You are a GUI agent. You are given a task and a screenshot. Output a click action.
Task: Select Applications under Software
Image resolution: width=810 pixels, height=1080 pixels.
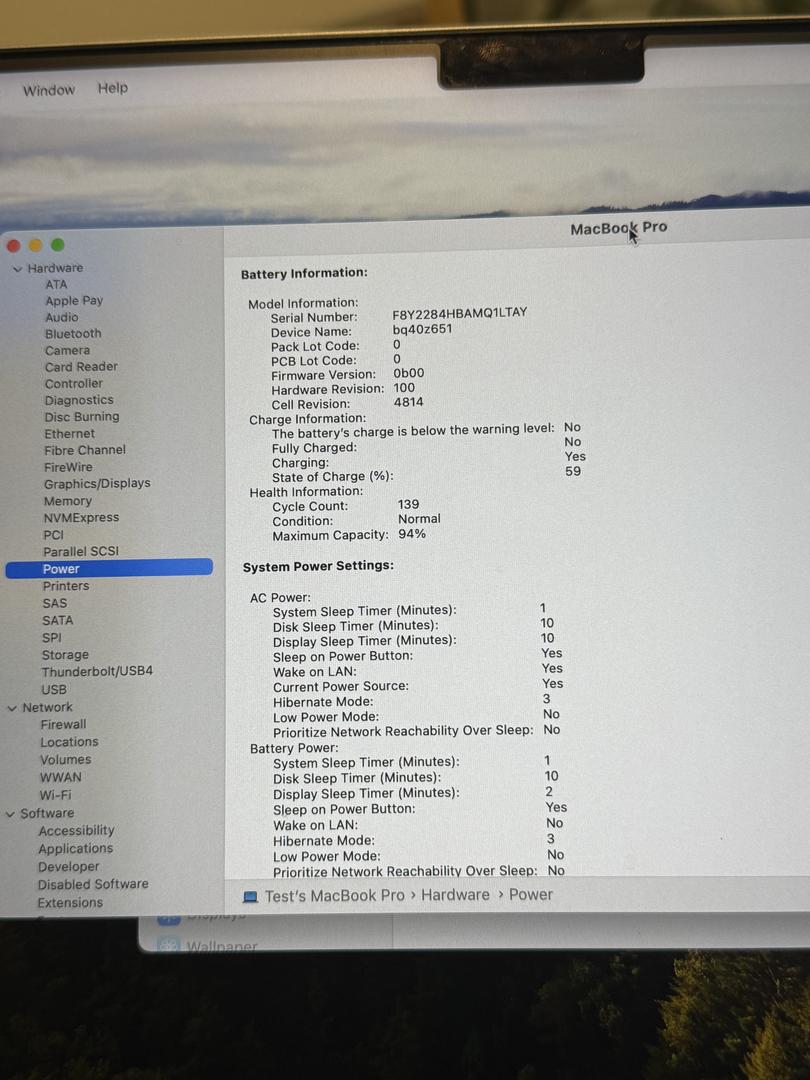[75, 849]
